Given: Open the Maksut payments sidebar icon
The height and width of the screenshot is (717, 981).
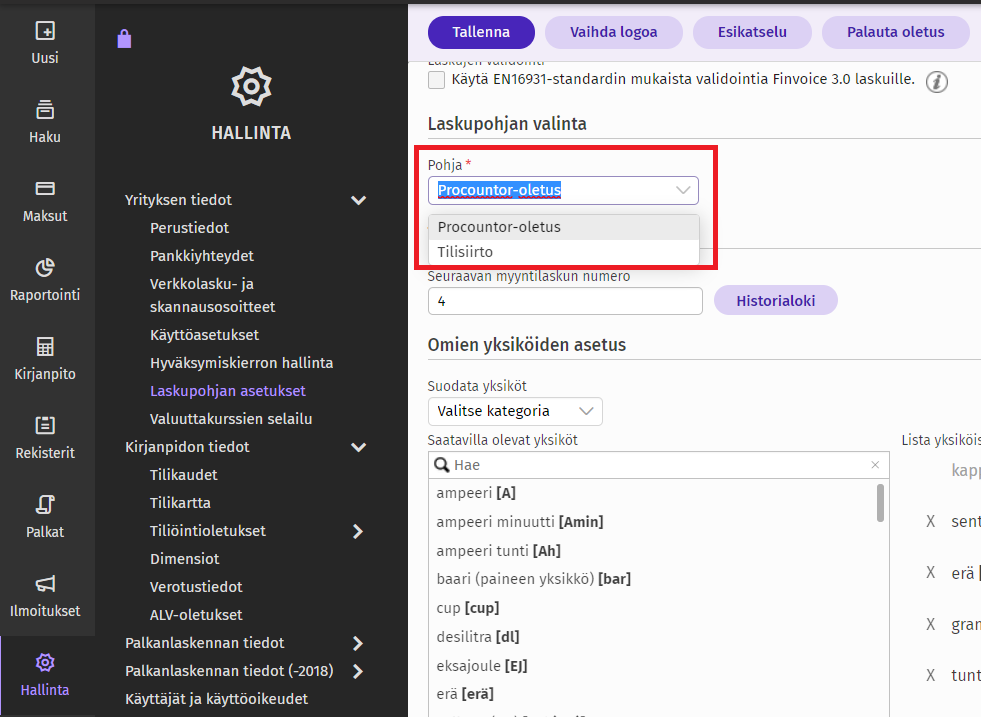Looking at the screenshot, I should 45,188.
